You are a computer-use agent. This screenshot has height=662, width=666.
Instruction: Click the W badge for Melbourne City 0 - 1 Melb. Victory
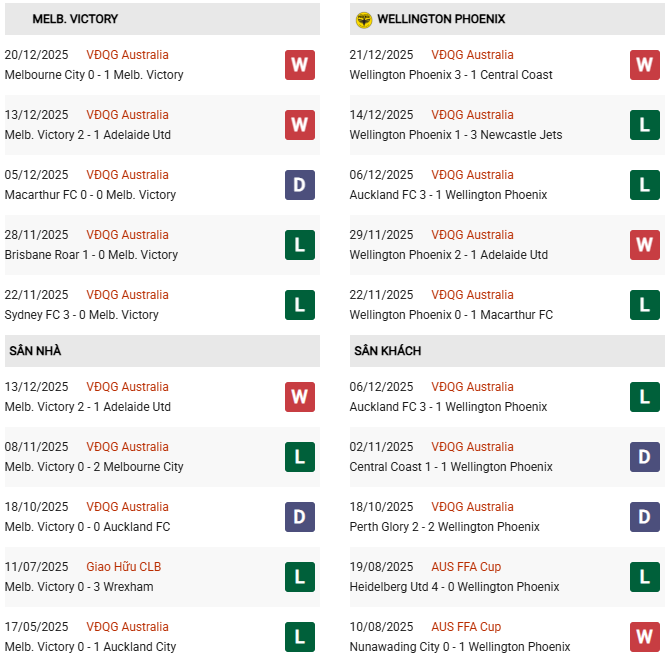coord(299,65)
